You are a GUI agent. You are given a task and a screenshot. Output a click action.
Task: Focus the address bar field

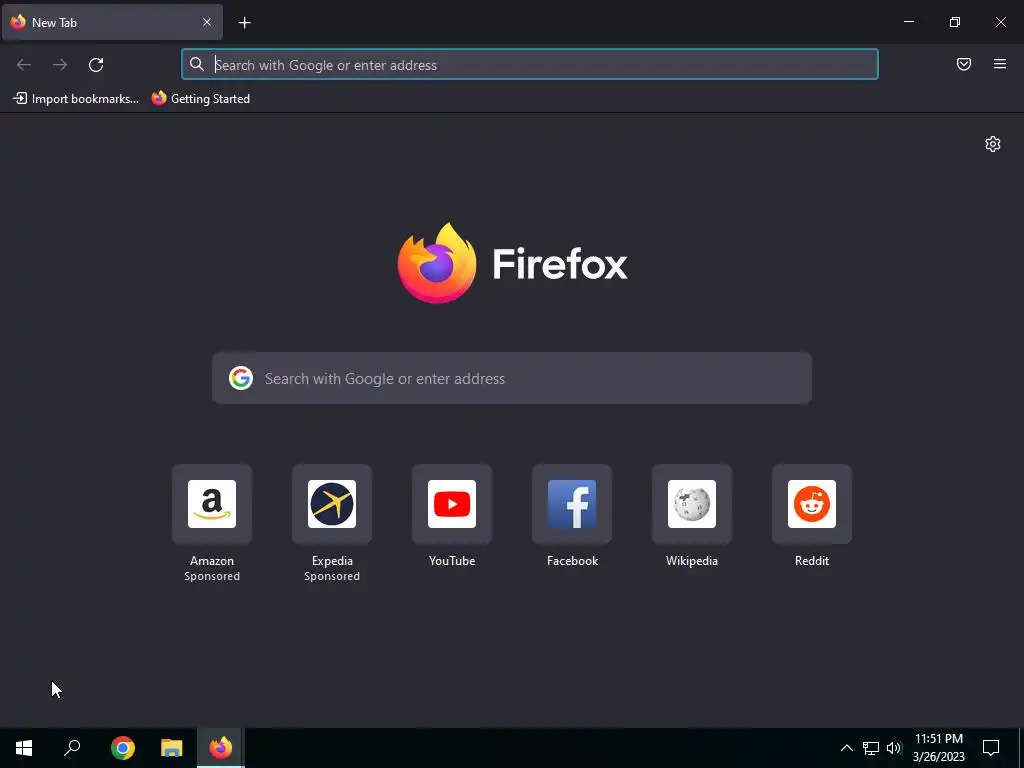(x=530, y=64)
